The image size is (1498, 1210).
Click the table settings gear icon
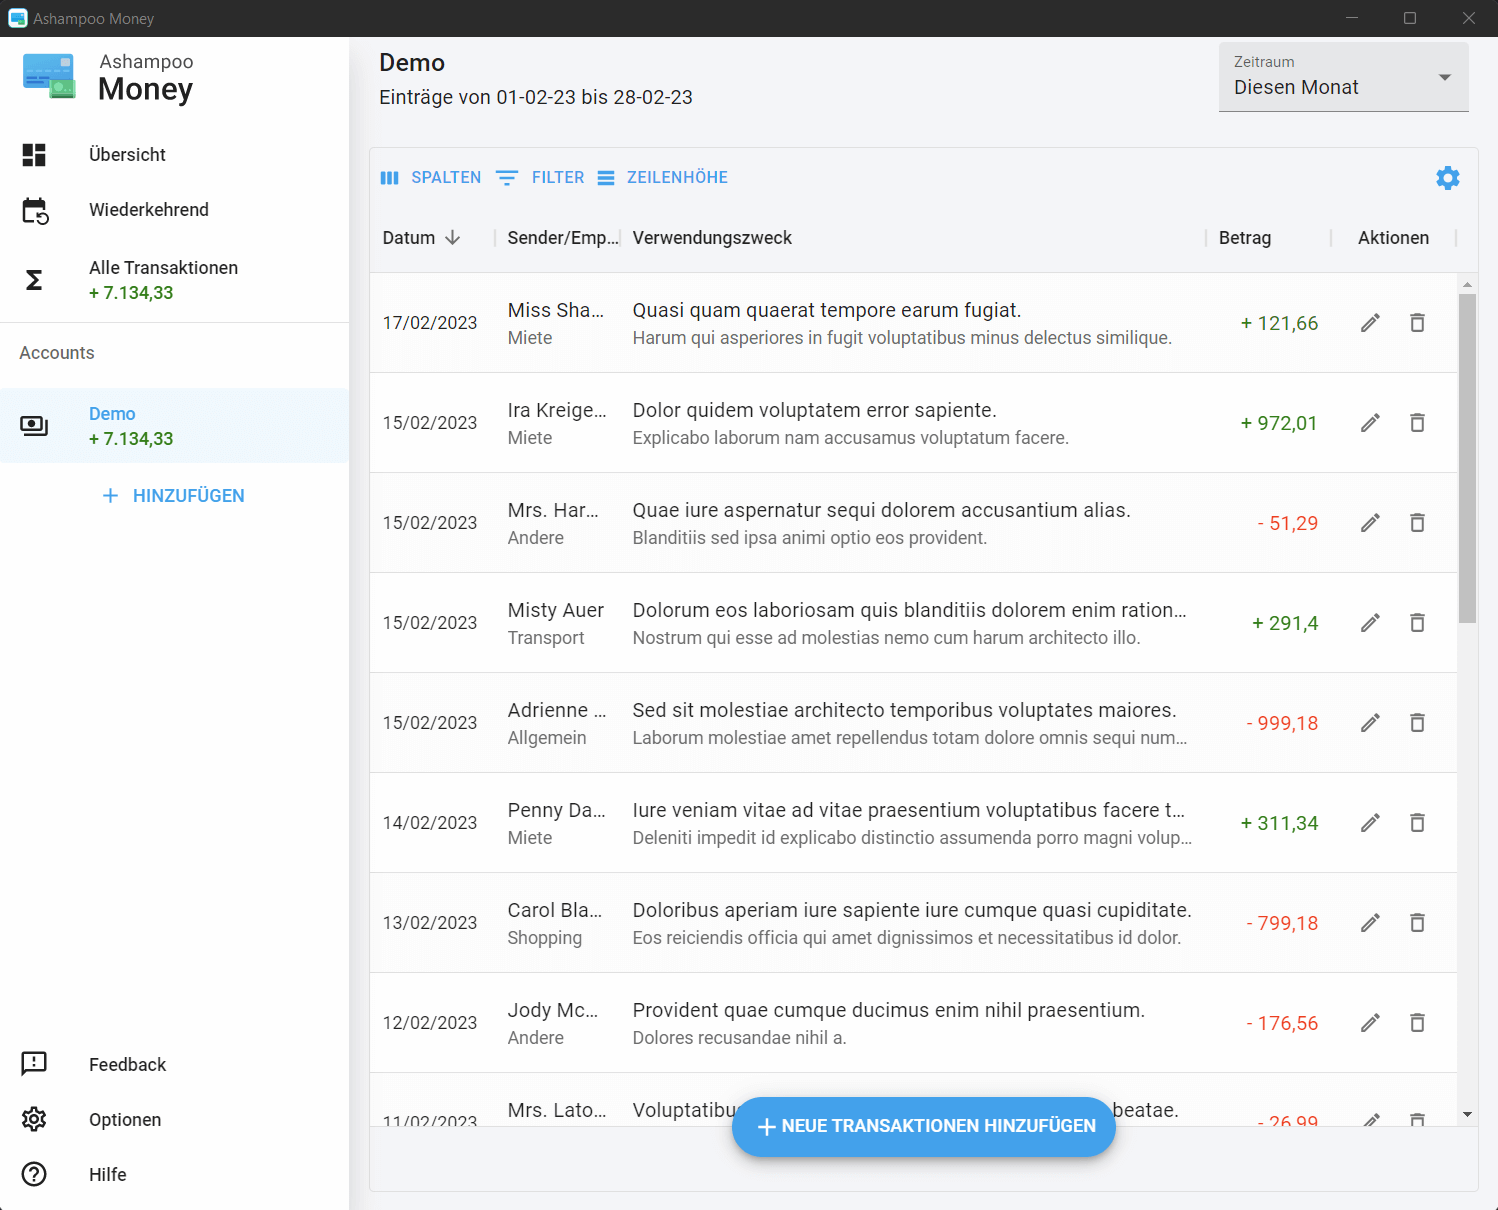tap(1447, 178)
